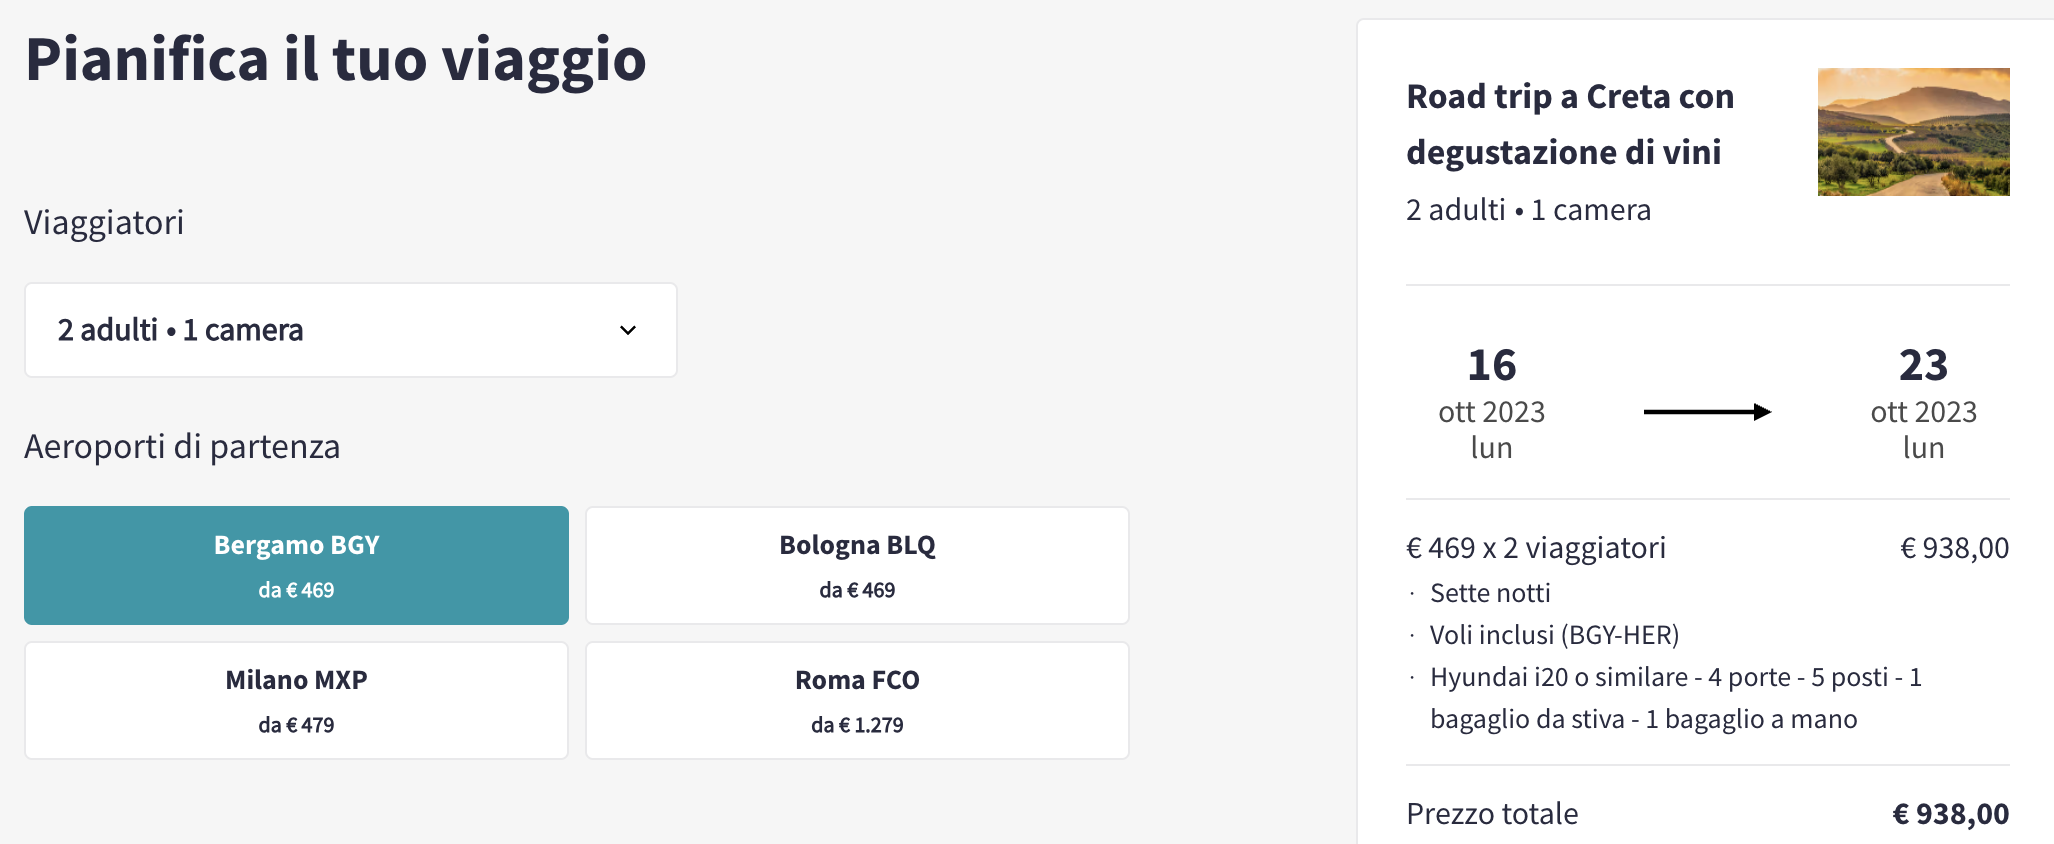Open the "2 adulti • 1 camera" dropdown

click(350, 330)
